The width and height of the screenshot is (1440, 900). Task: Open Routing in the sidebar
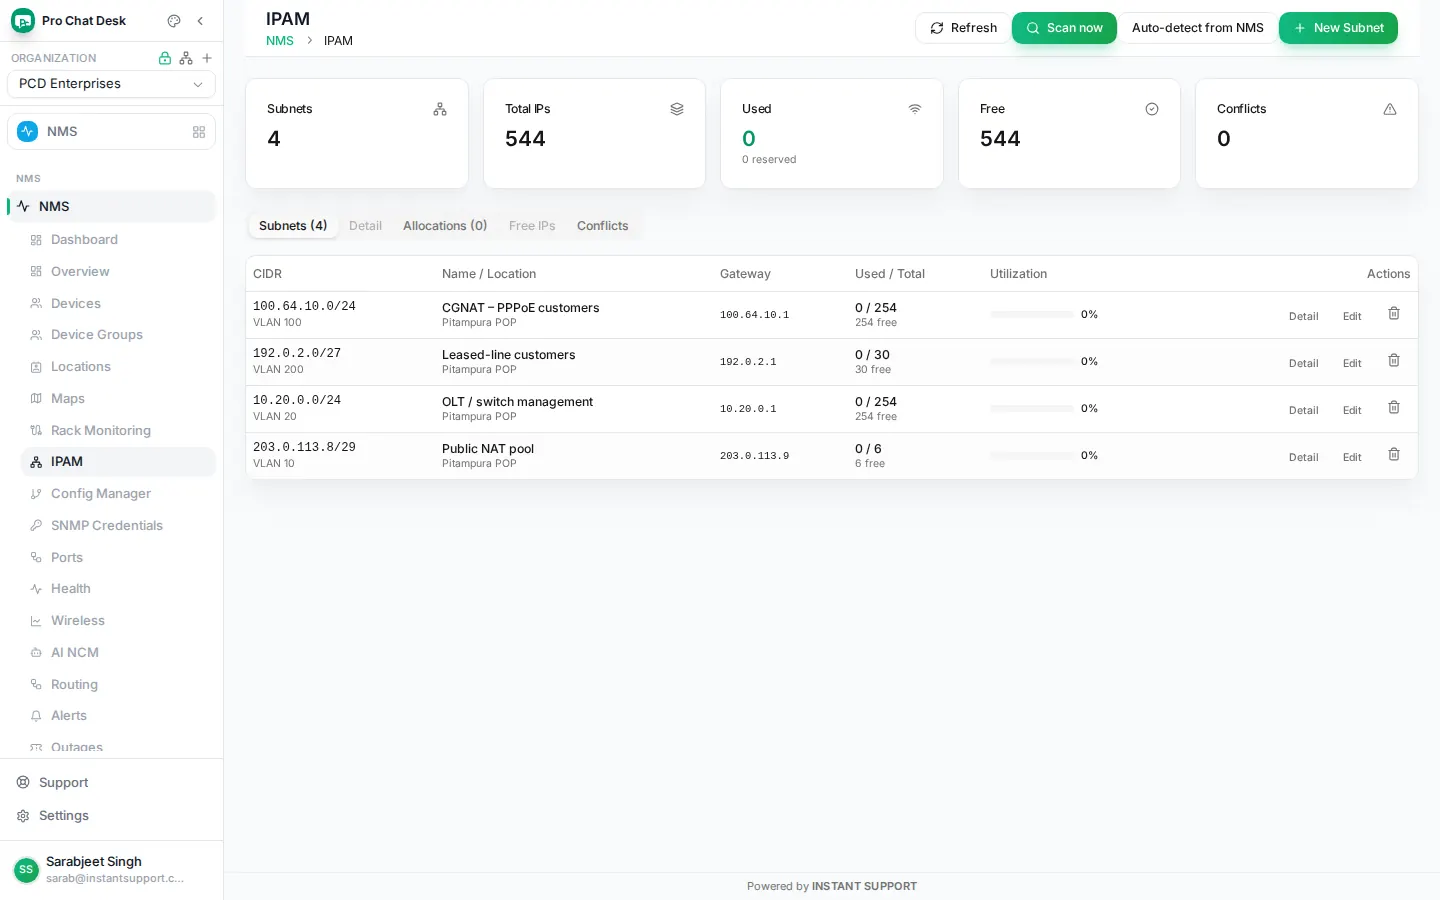tap(118, 685)
